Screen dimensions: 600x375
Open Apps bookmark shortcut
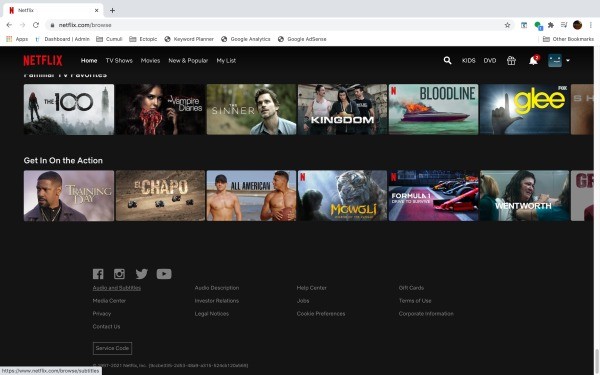click(17, 39)
